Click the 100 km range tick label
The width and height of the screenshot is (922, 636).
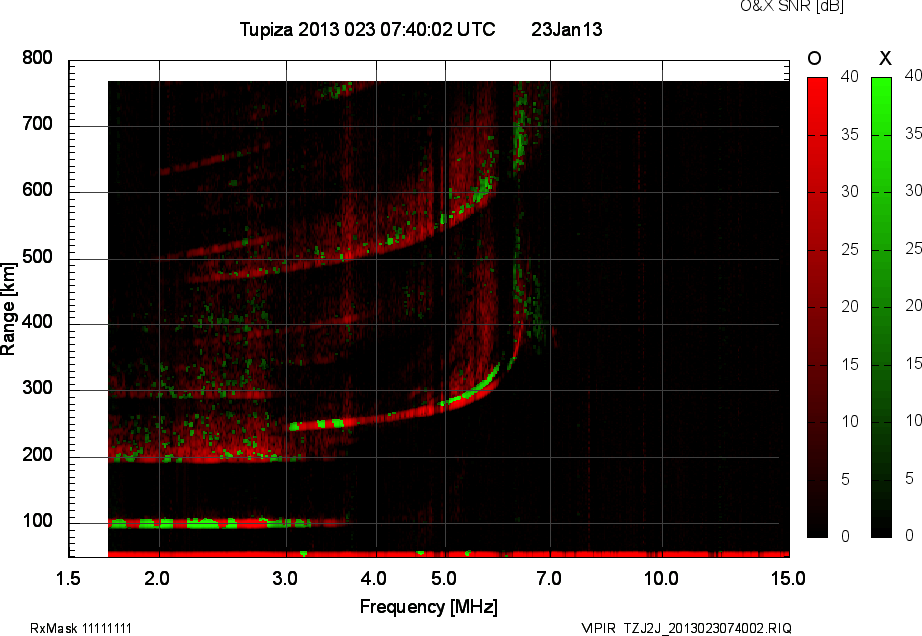point(37,520)
